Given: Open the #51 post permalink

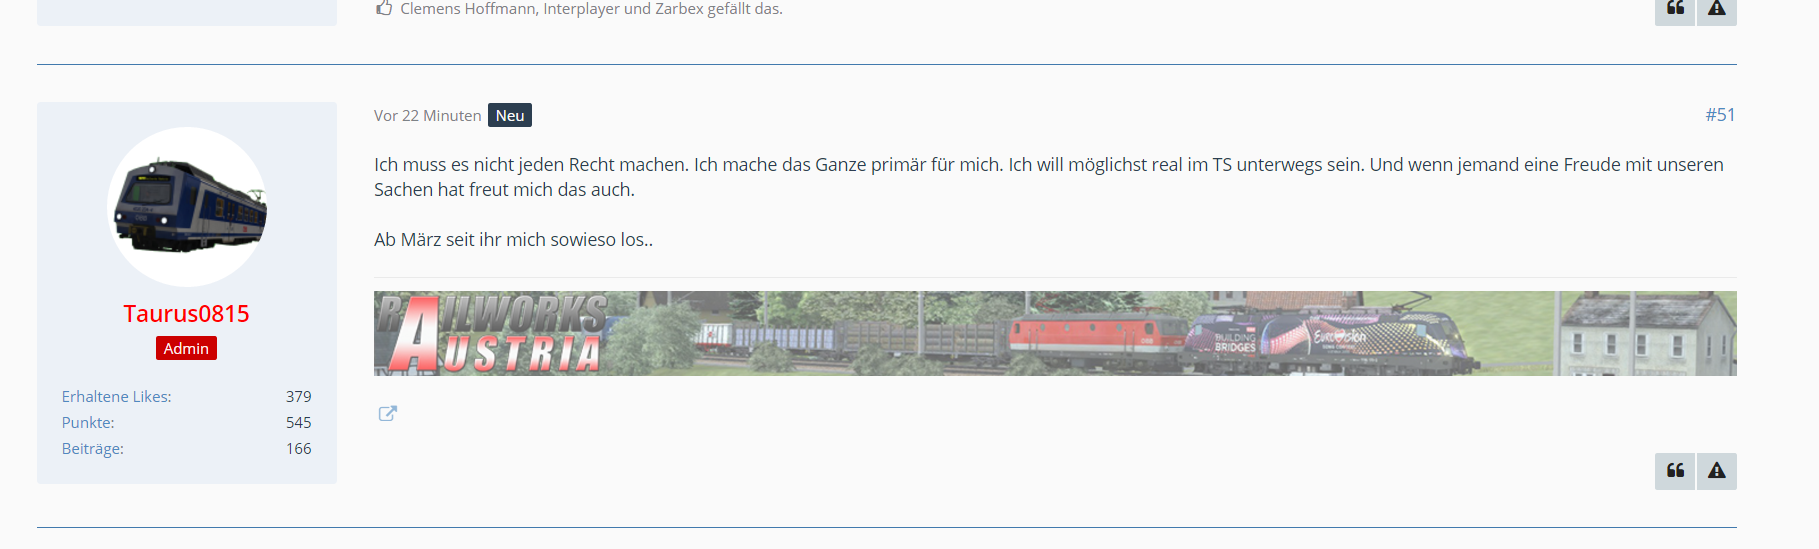Looking at the screenshot, I should [x=1720, y=115].
